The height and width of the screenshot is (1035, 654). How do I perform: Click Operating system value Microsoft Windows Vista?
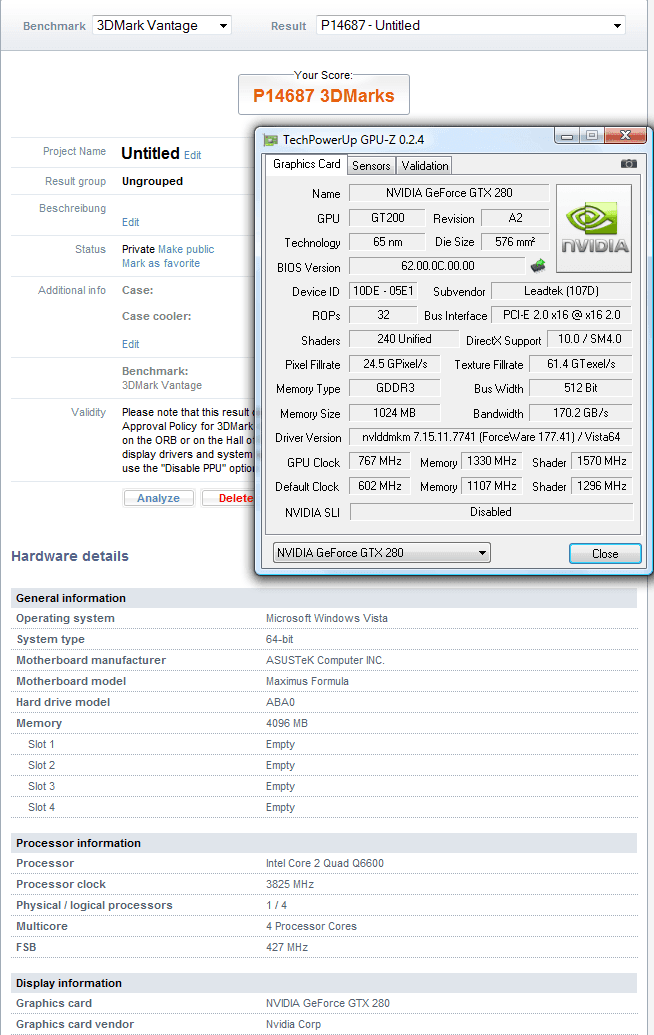coord(327,618)
